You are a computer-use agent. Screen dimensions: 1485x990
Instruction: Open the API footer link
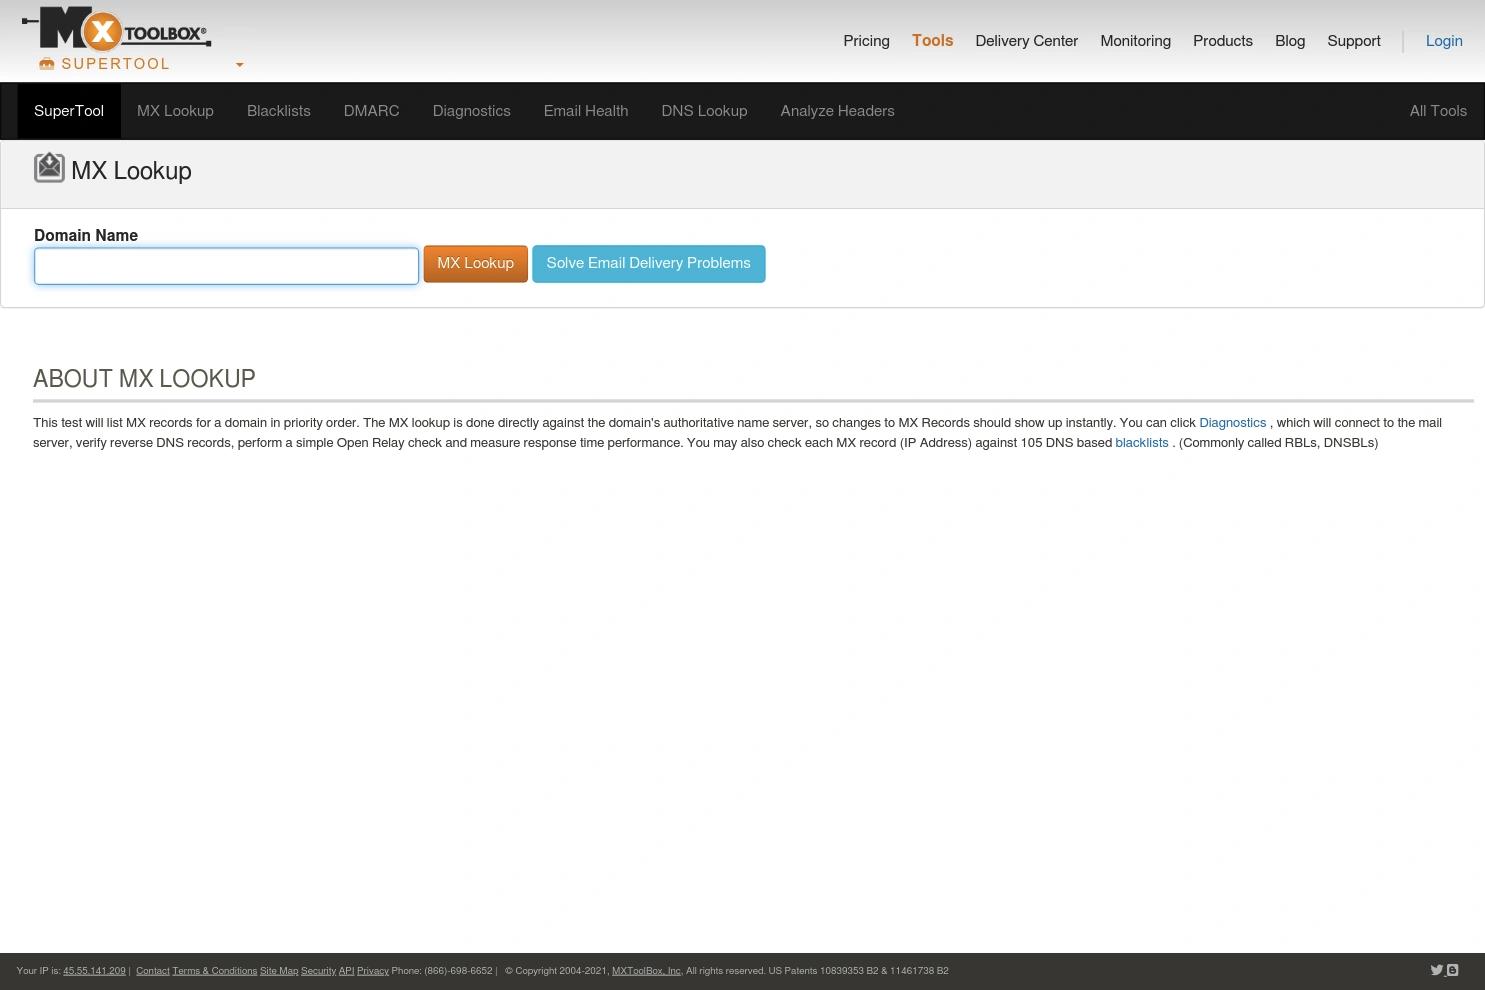pyautogui.click(x=346, y=971)
